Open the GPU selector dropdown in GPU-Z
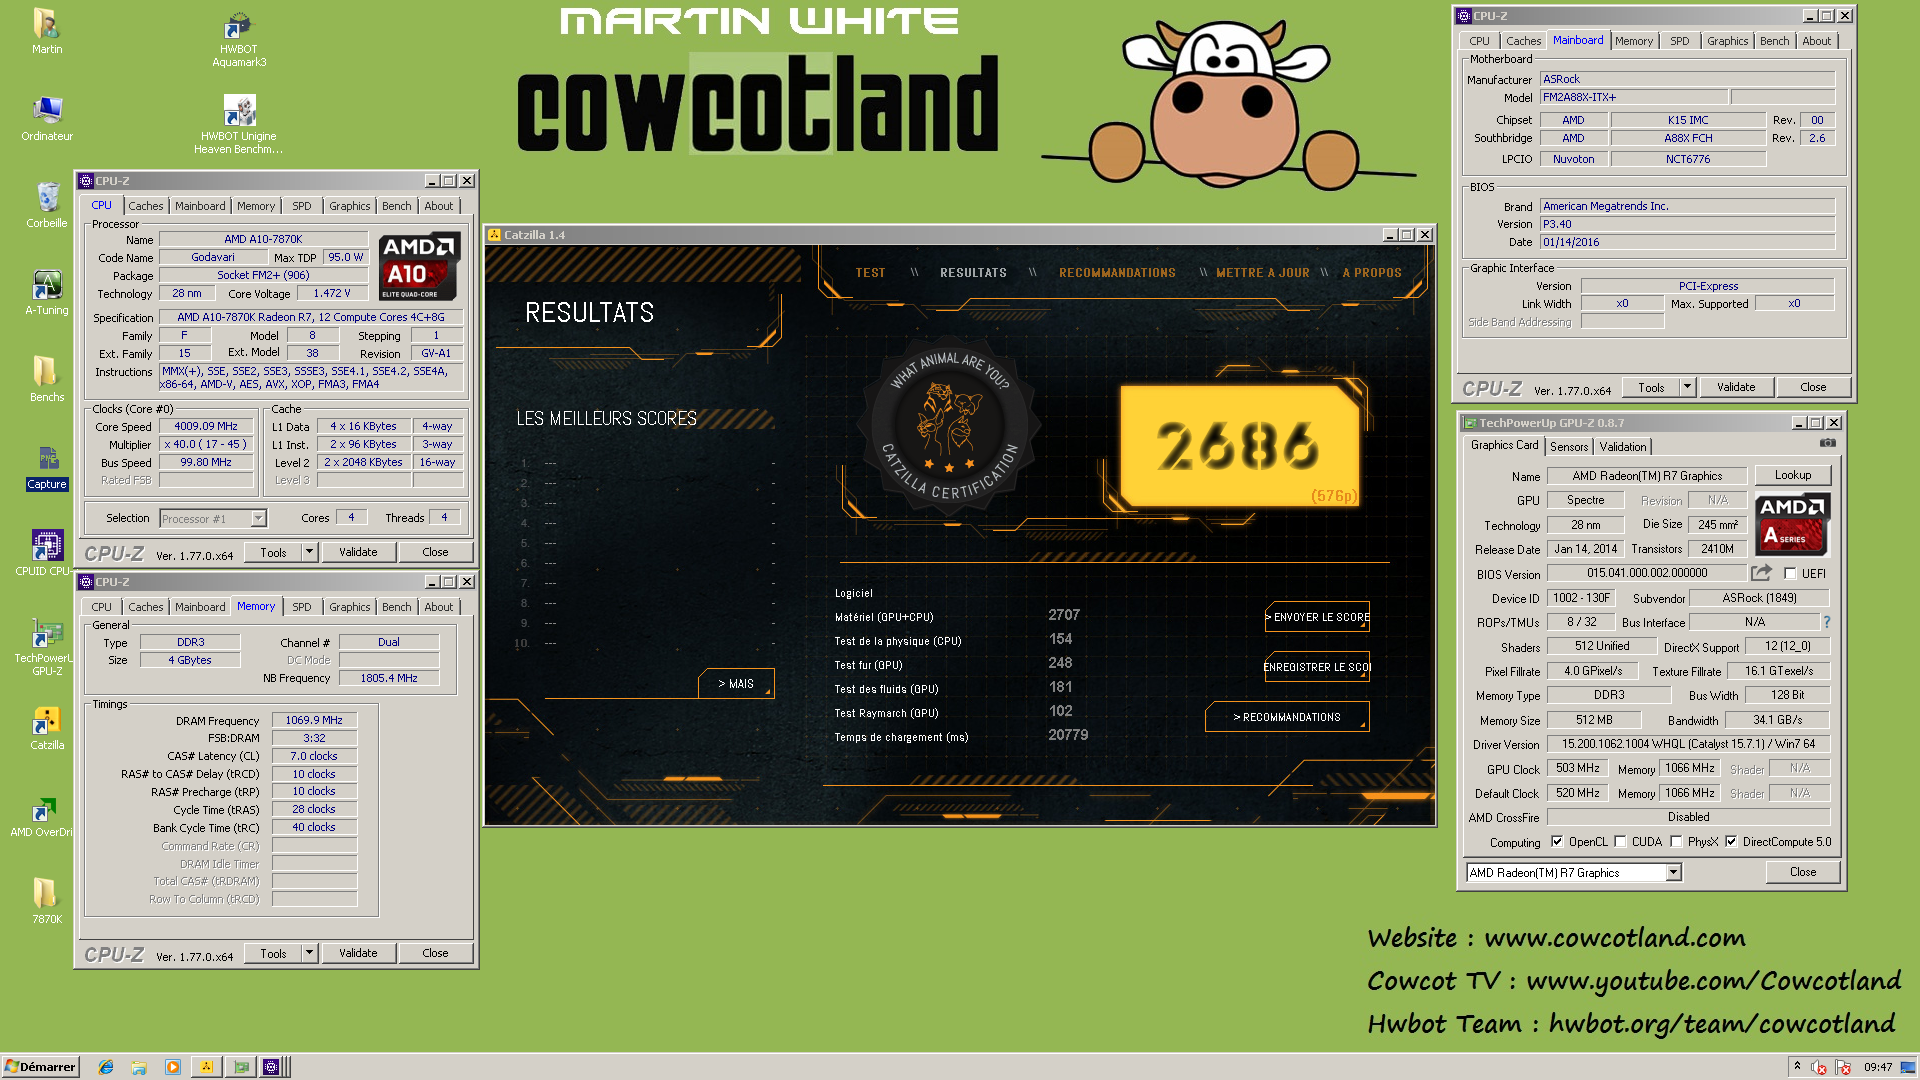Image resolution: width=1920 pixels, height=1080 pixels. [x=1673, y=873]
